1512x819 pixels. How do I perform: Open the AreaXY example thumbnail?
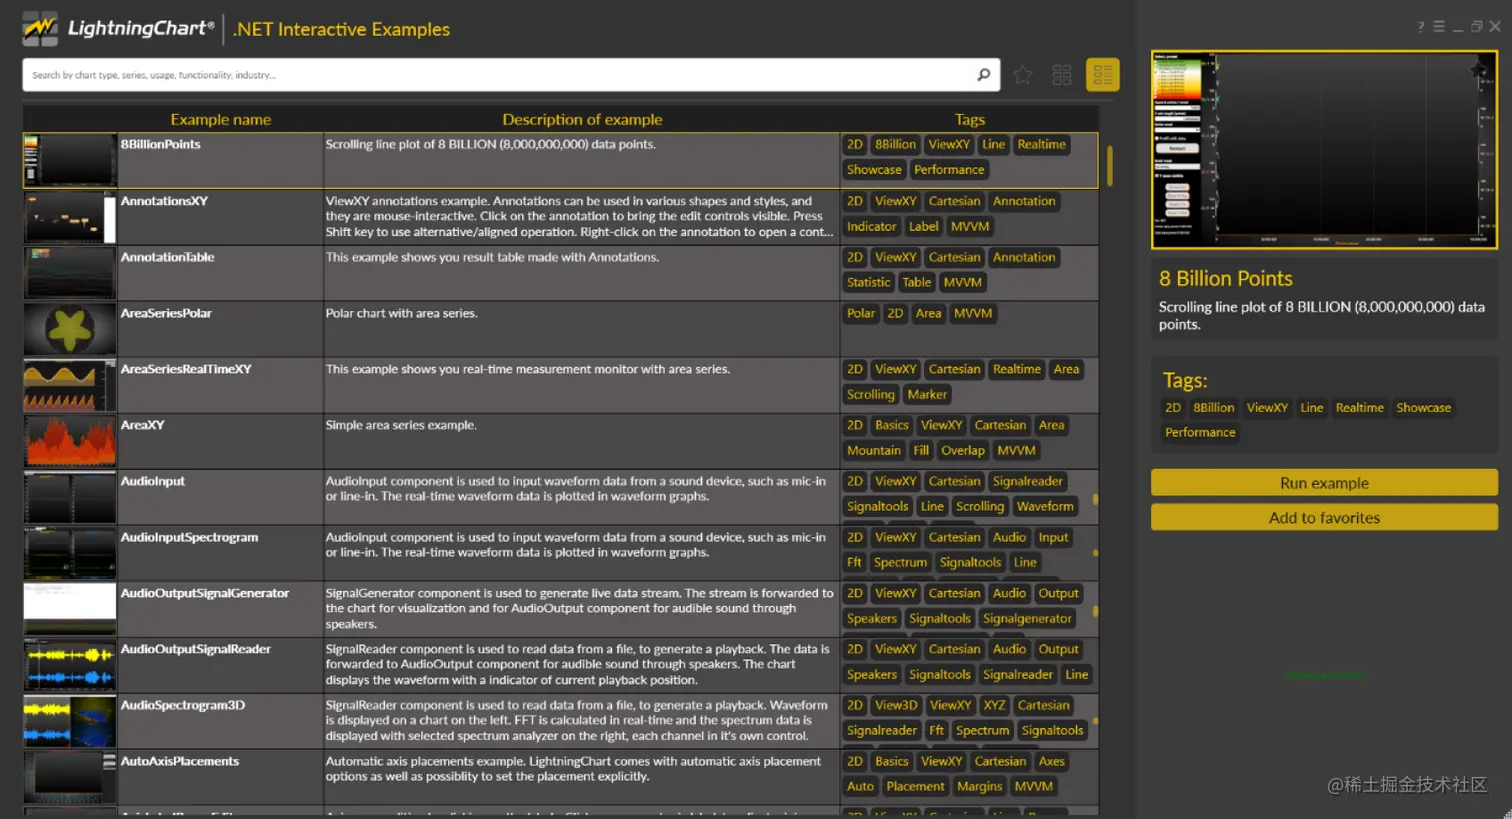click(70, 441)
